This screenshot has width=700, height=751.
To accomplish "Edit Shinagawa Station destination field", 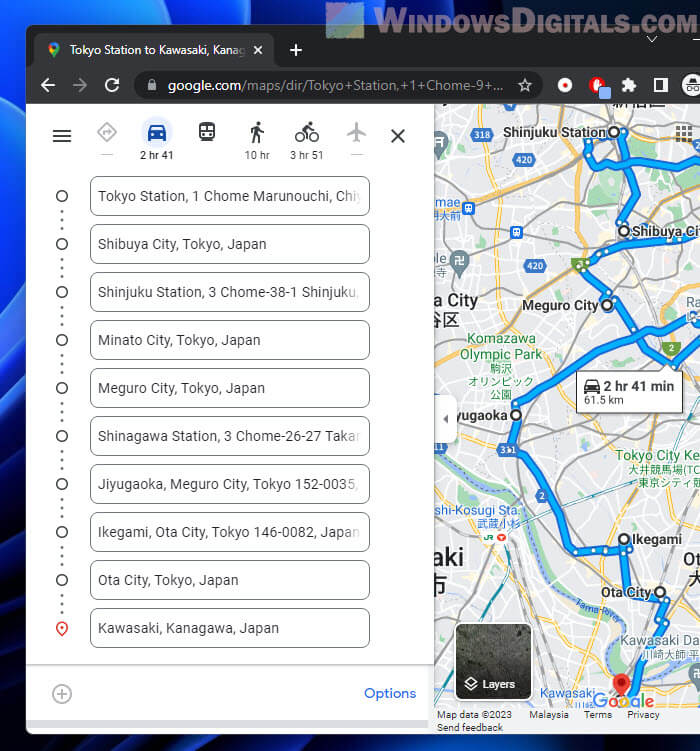I will coord(230,436).
